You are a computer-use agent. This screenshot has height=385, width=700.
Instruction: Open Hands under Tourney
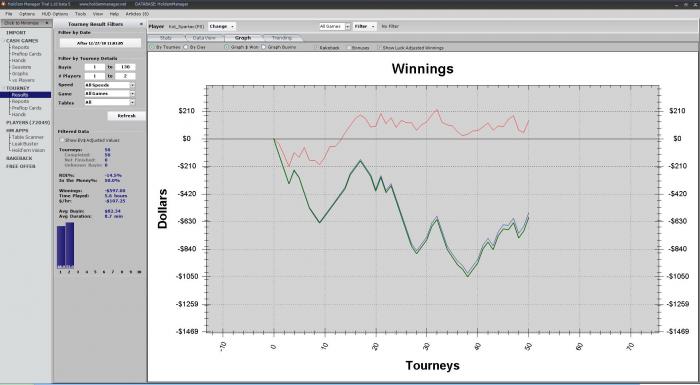point(19,114)
